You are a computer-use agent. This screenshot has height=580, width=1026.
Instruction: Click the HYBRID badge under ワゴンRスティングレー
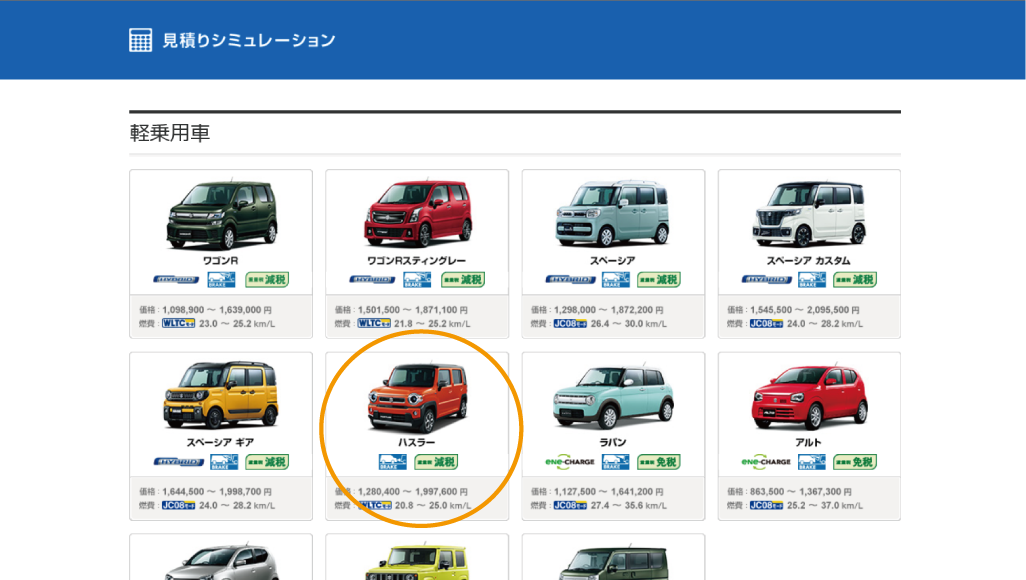tap(372, 280)
